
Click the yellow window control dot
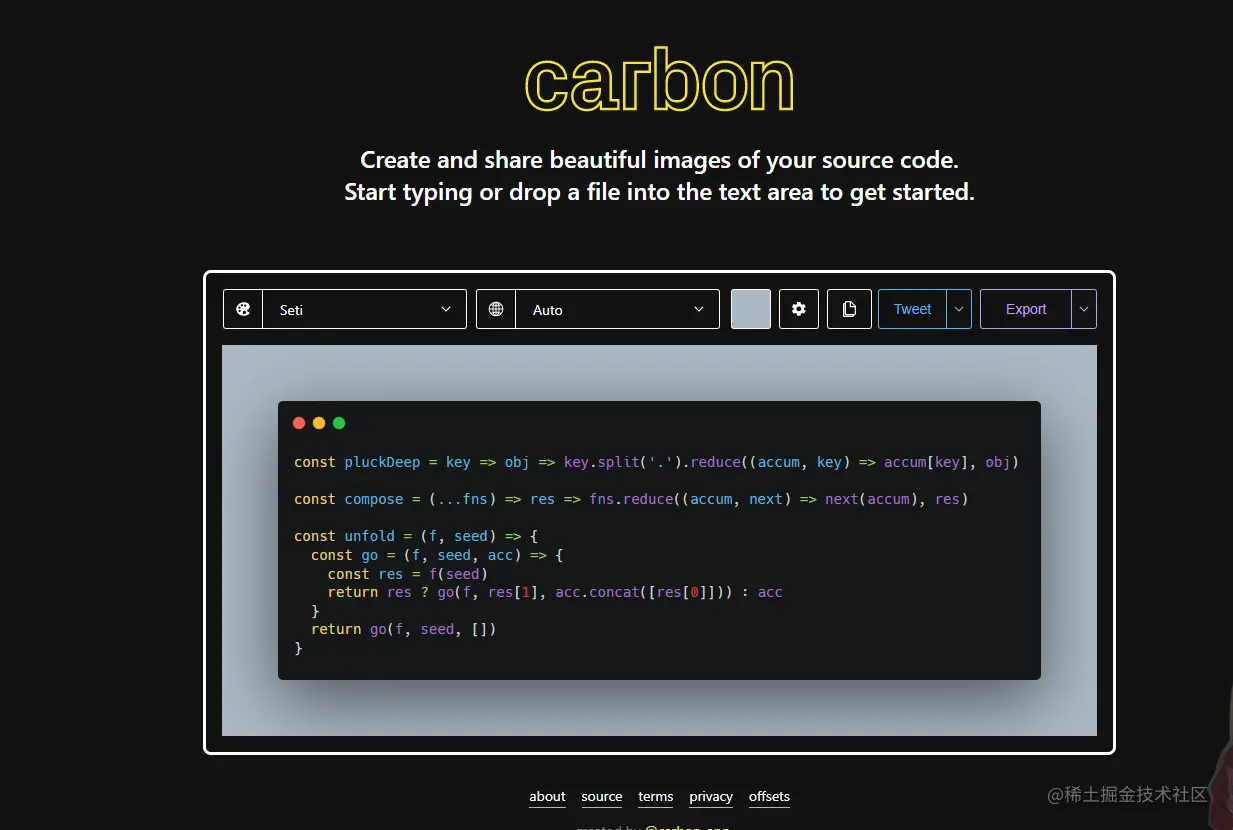[319, 423]
